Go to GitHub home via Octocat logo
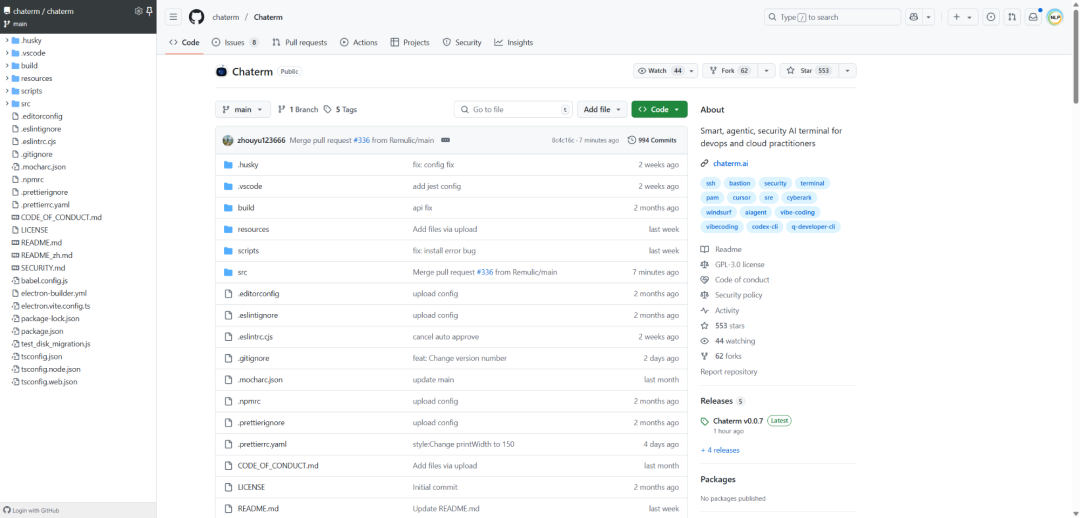1080x518 pixels. 196,17
